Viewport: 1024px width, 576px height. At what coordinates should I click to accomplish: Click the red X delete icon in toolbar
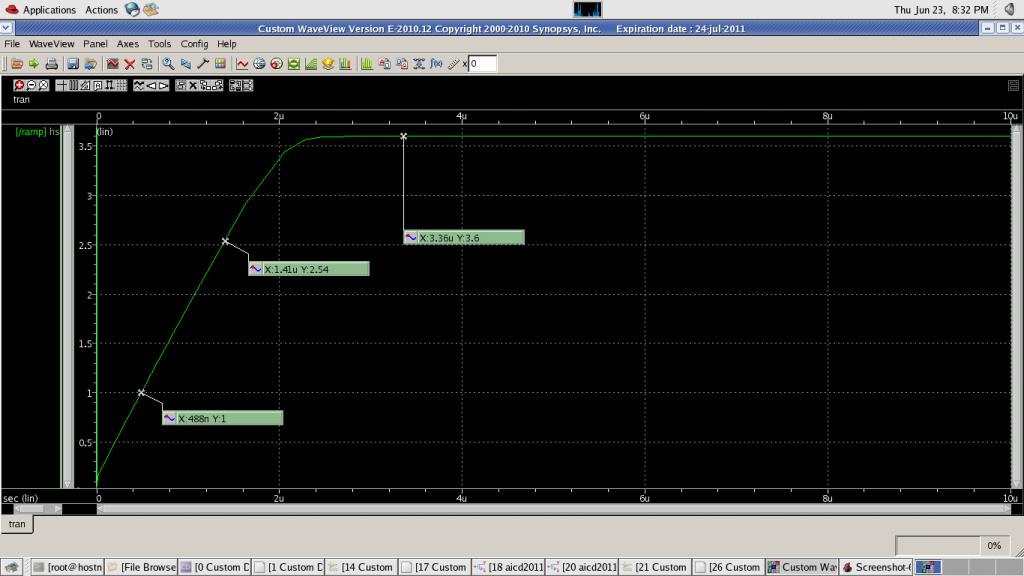129,63
